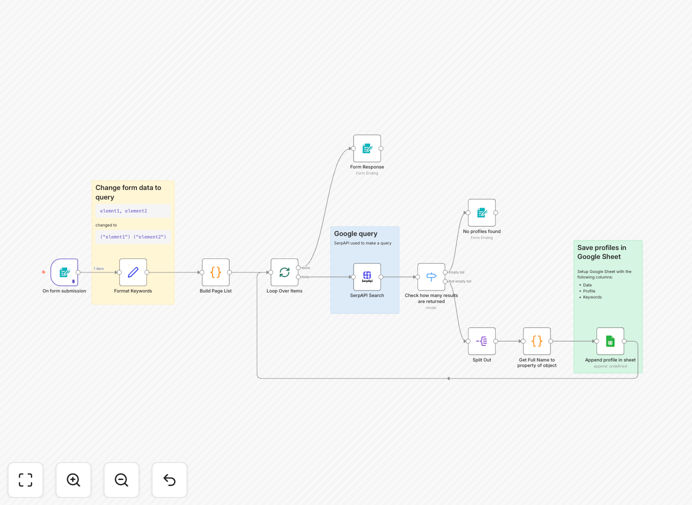
Task: Click the Build Page List label
Action: point(216,291)
